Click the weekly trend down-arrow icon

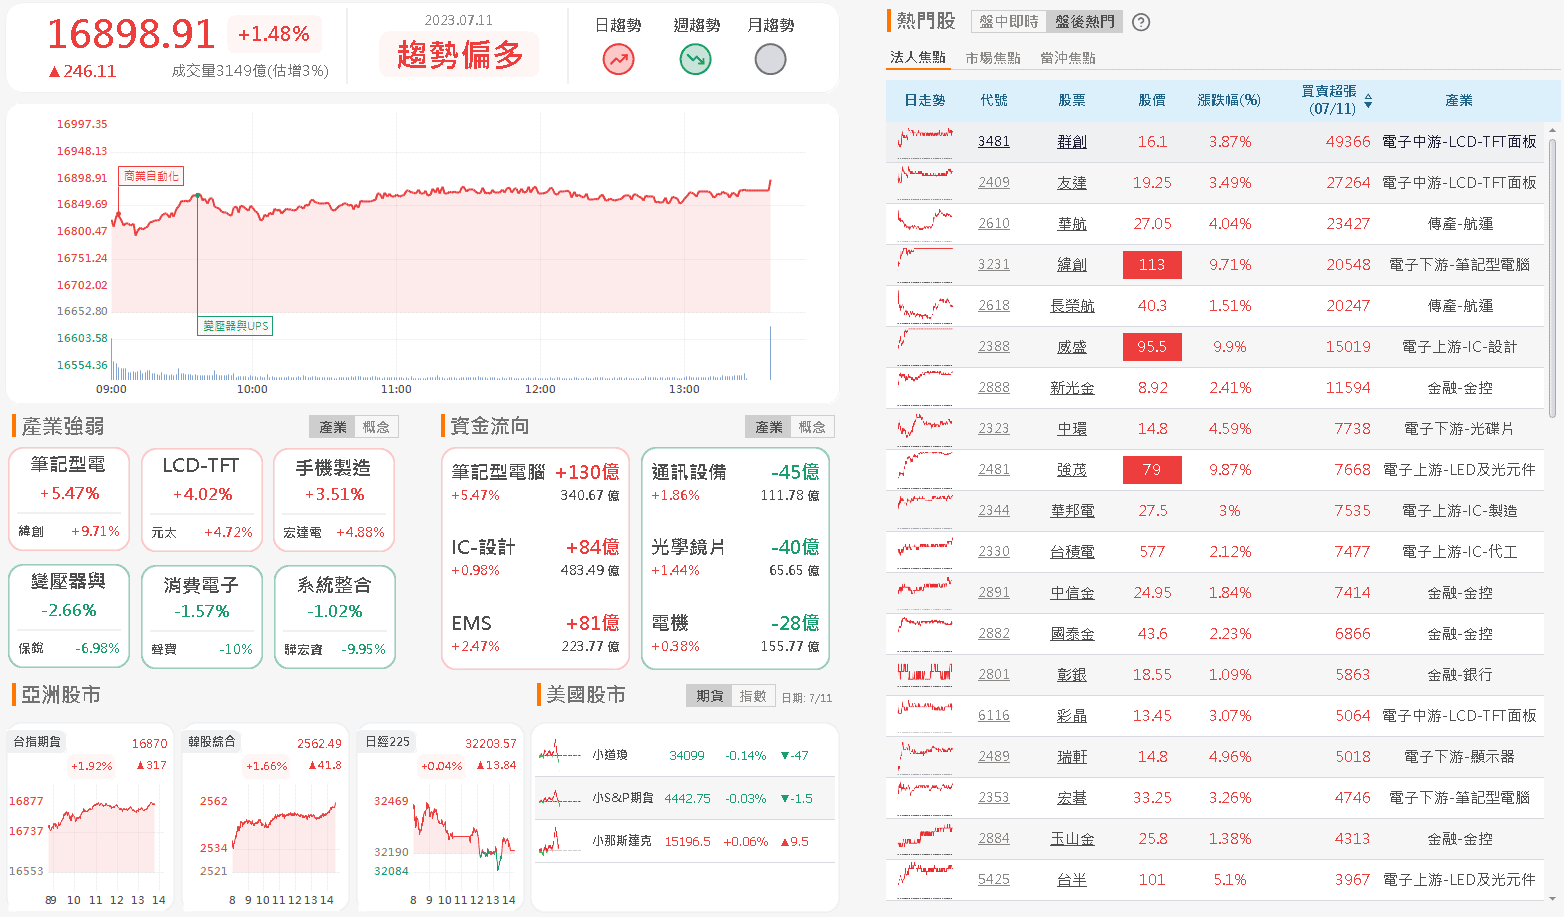click(x=695, y=60)
